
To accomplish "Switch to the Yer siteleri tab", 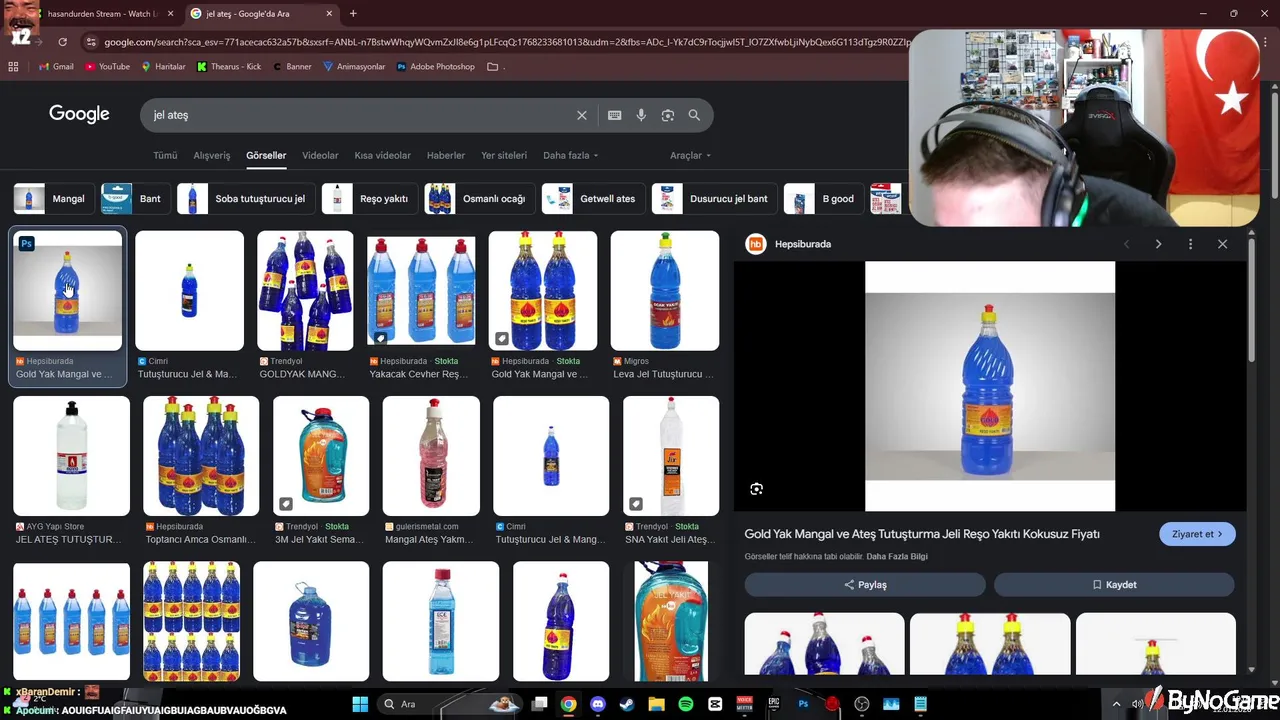I will (504, 156).
